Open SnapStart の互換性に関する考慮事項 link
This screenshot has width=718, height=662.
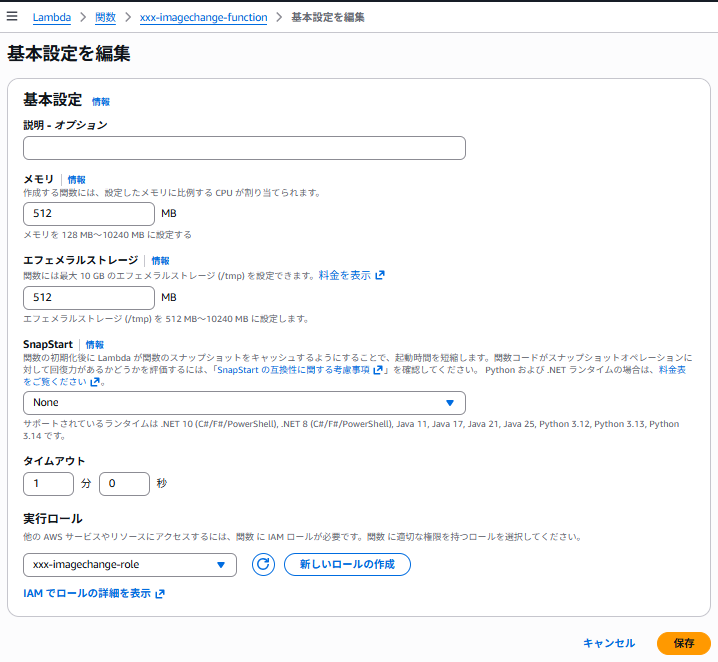(293, 370)
